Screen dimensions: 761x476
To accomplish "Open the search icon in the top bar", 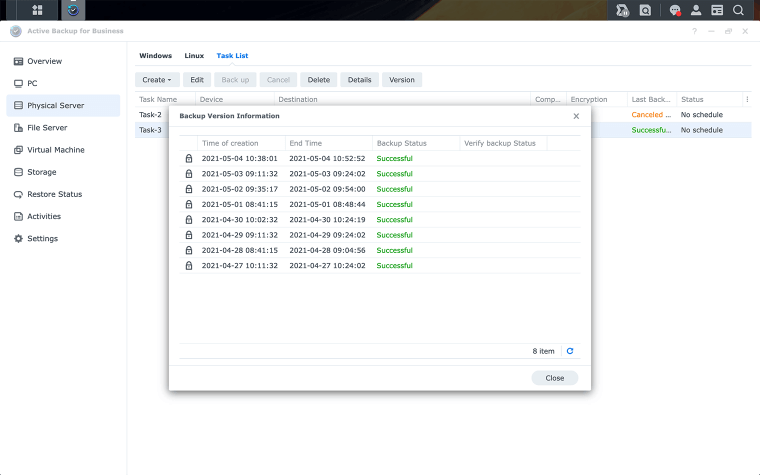I will coord(739,10).
